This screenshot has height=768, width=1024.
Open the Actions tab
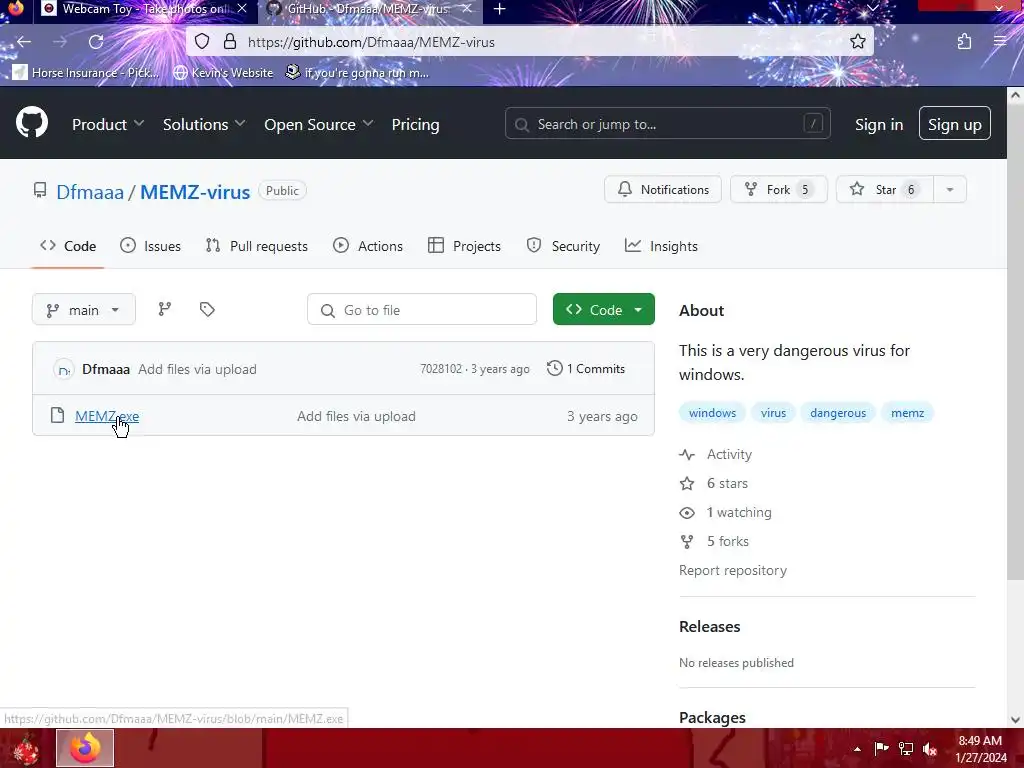[368, 246]
